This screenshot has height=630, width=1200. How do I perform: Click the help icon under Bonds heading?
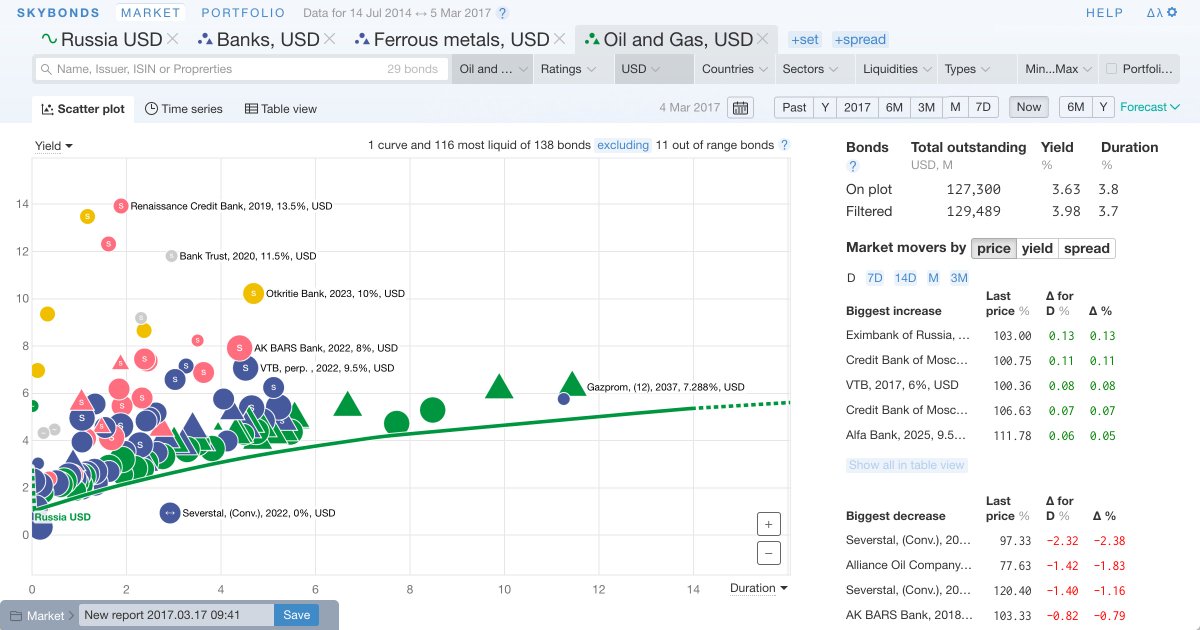(x=853, y=166)
